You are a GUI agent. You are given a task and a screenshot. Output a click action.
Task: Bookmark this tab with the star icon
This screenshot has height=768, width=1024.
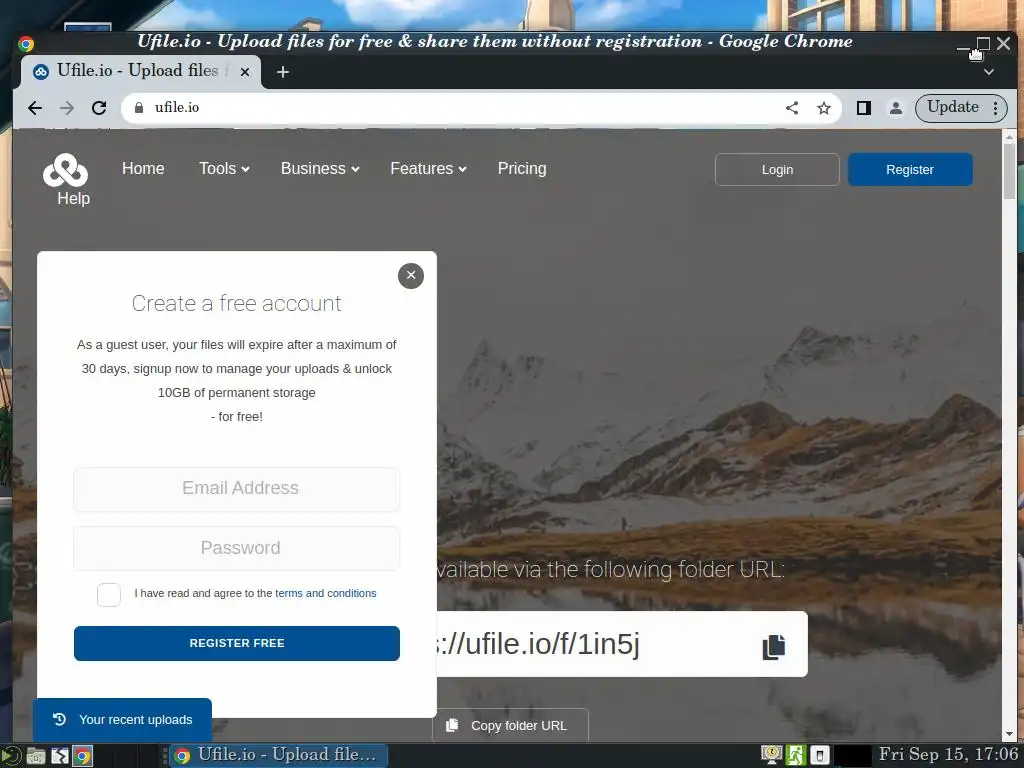tap(824, 108)
